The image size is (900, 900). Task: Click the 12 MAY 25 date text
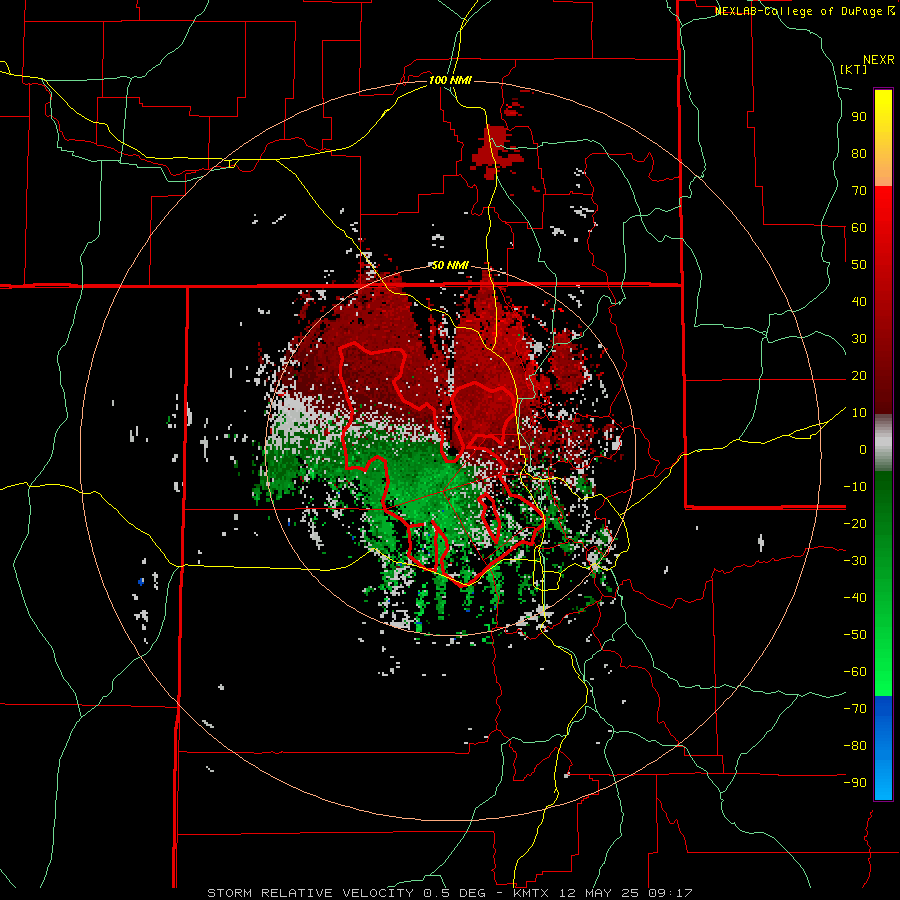pyautogui.click(x=600, y=893)
